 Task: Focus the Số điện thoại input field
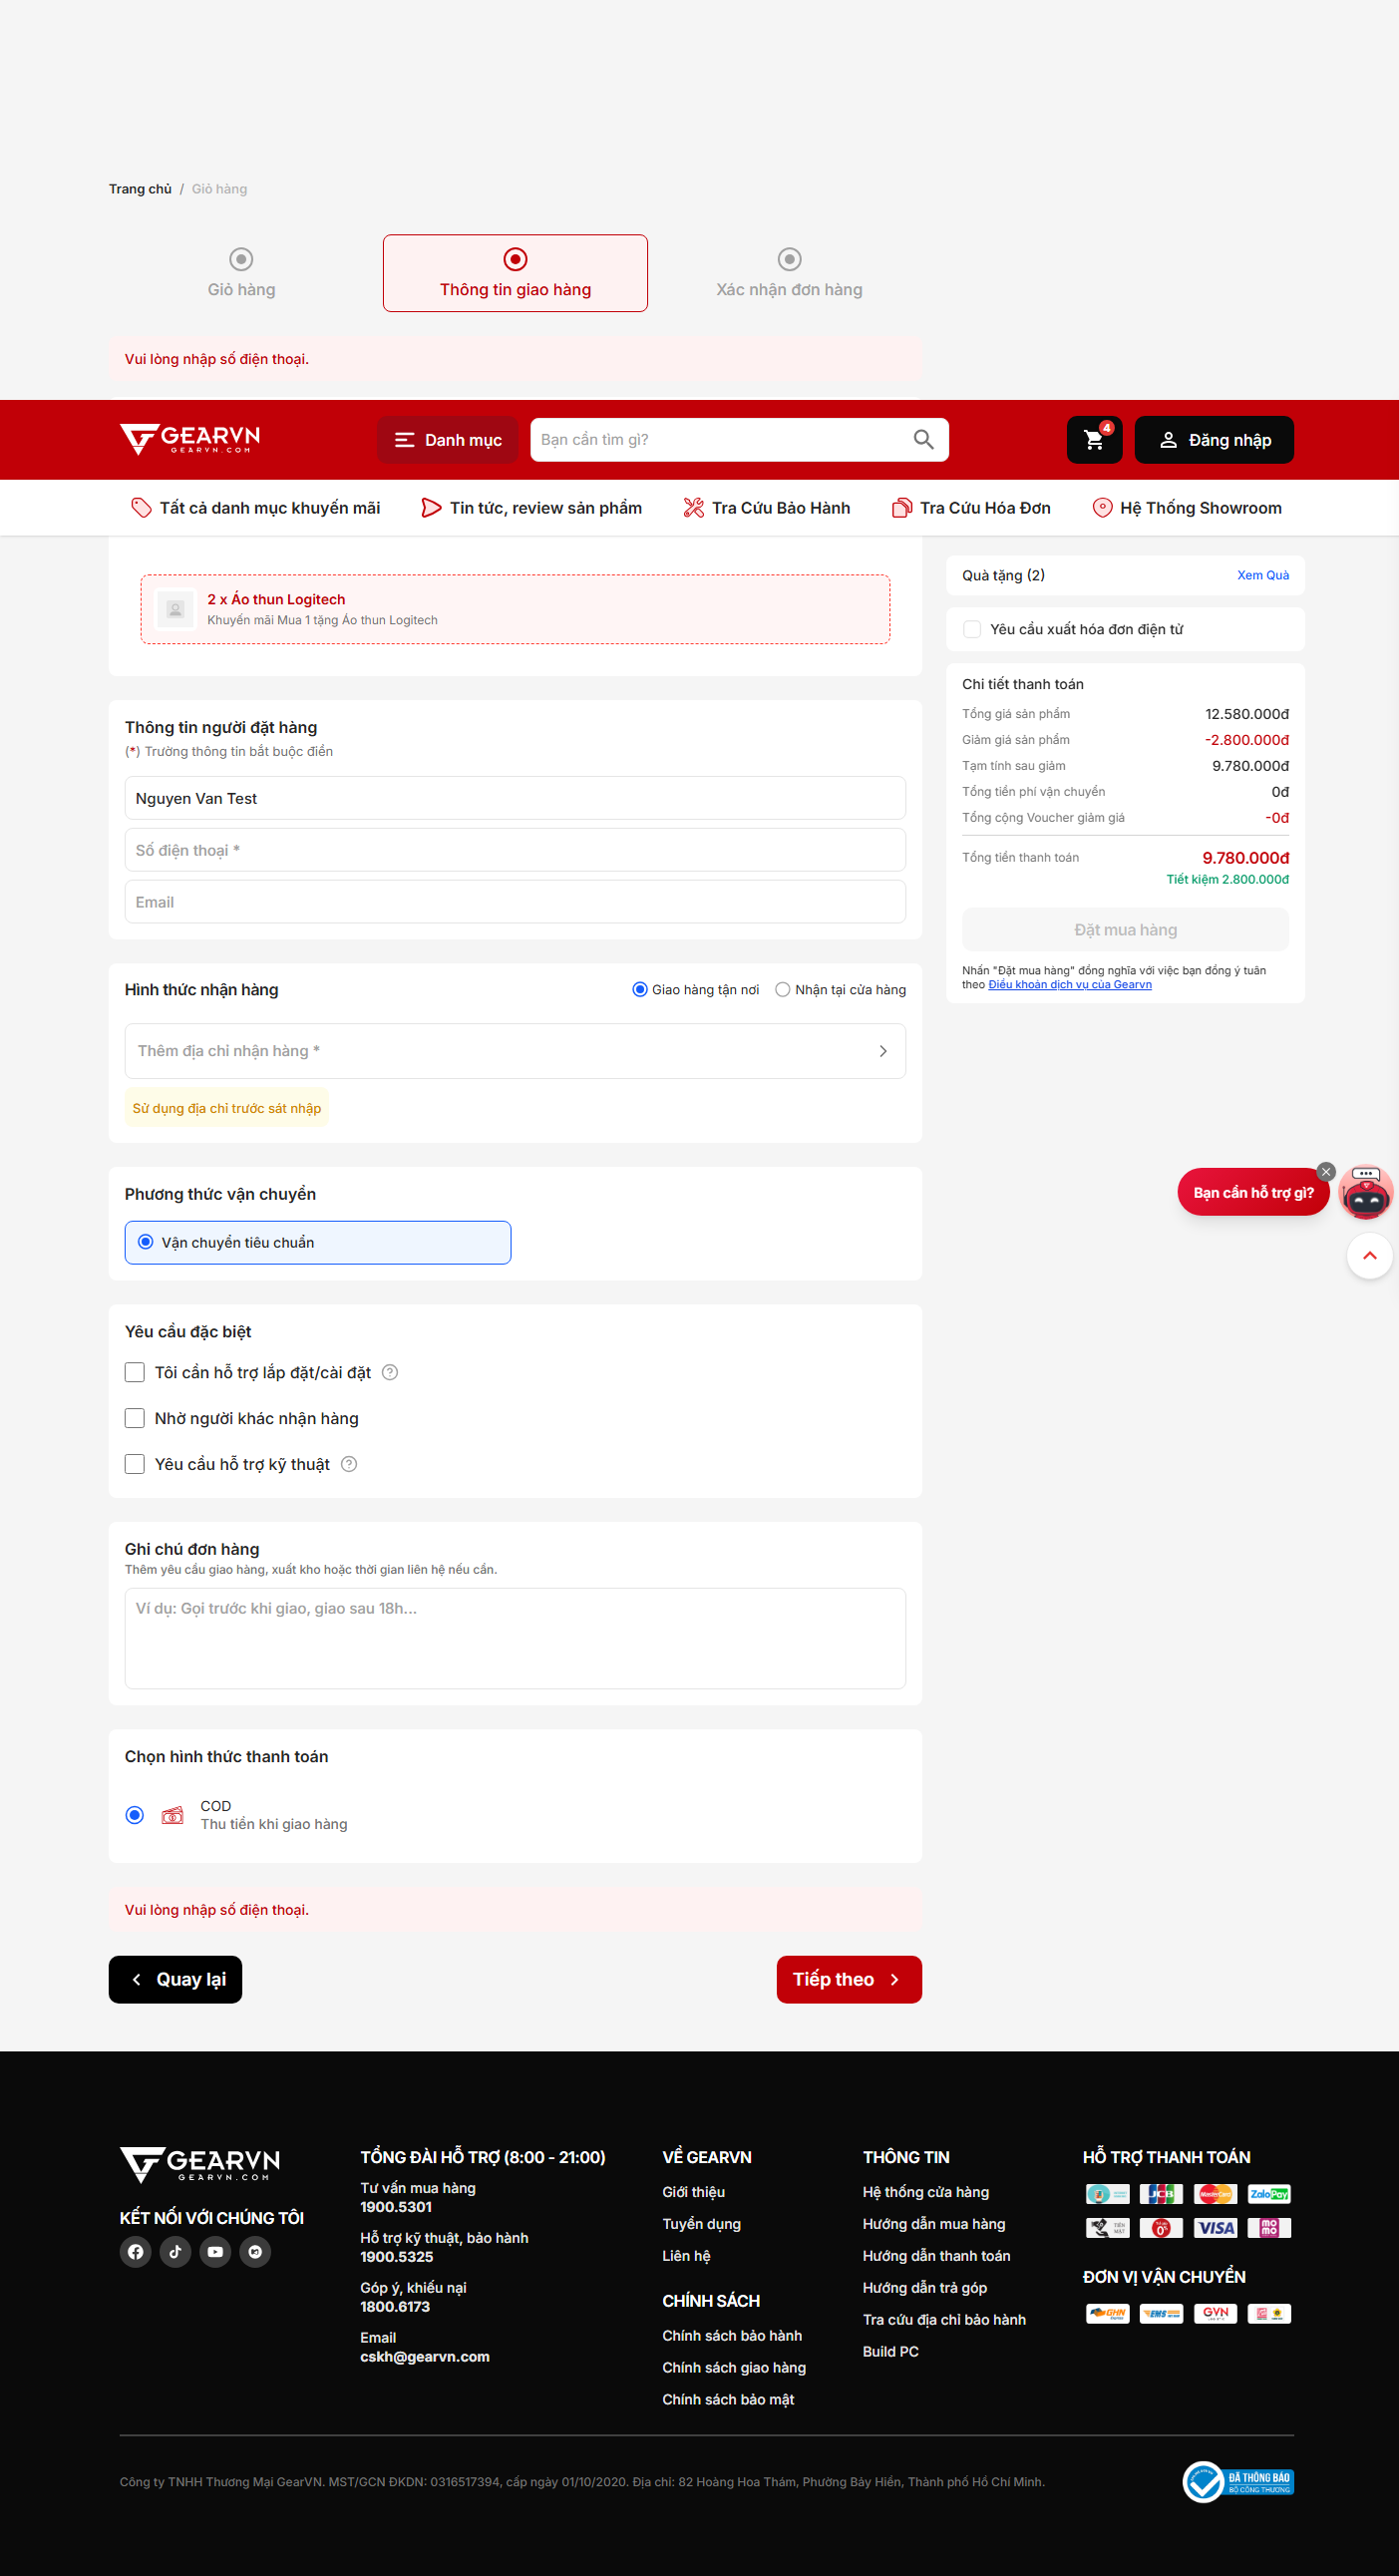coord(515,850)
